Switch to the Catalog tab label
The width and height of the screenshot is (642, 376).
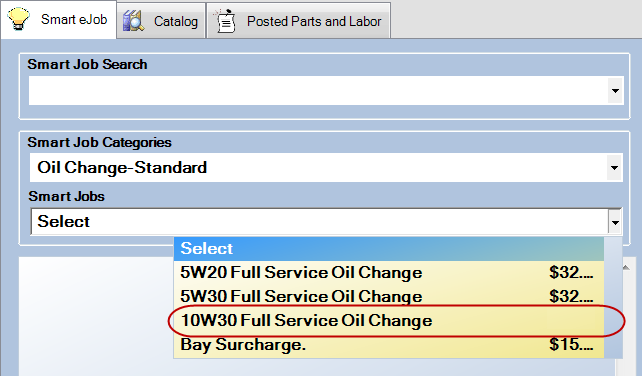(176, 21)
